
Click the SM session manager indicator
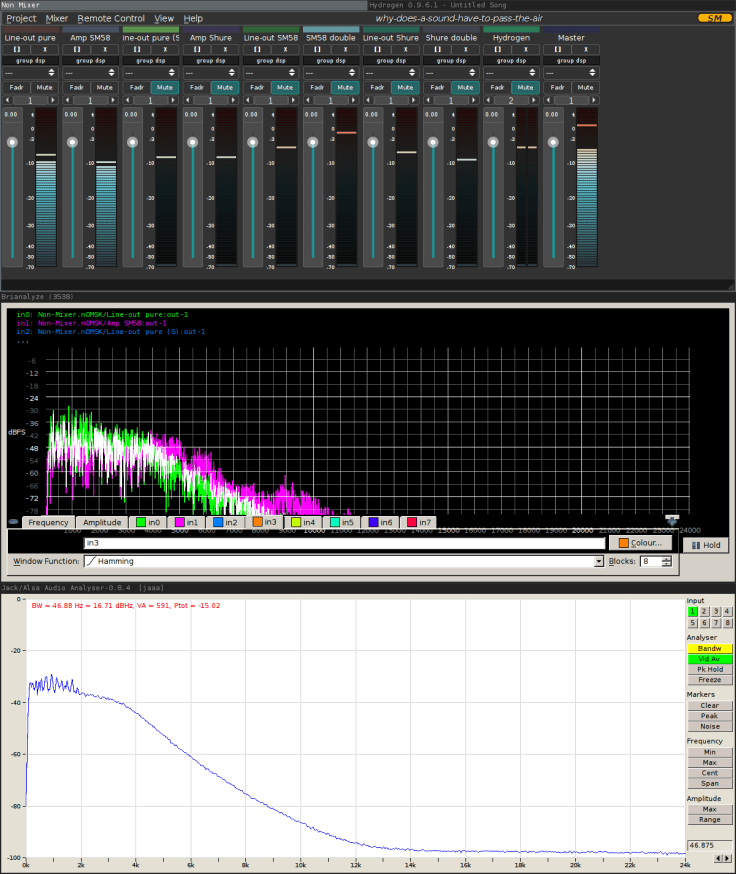point(713,18)
